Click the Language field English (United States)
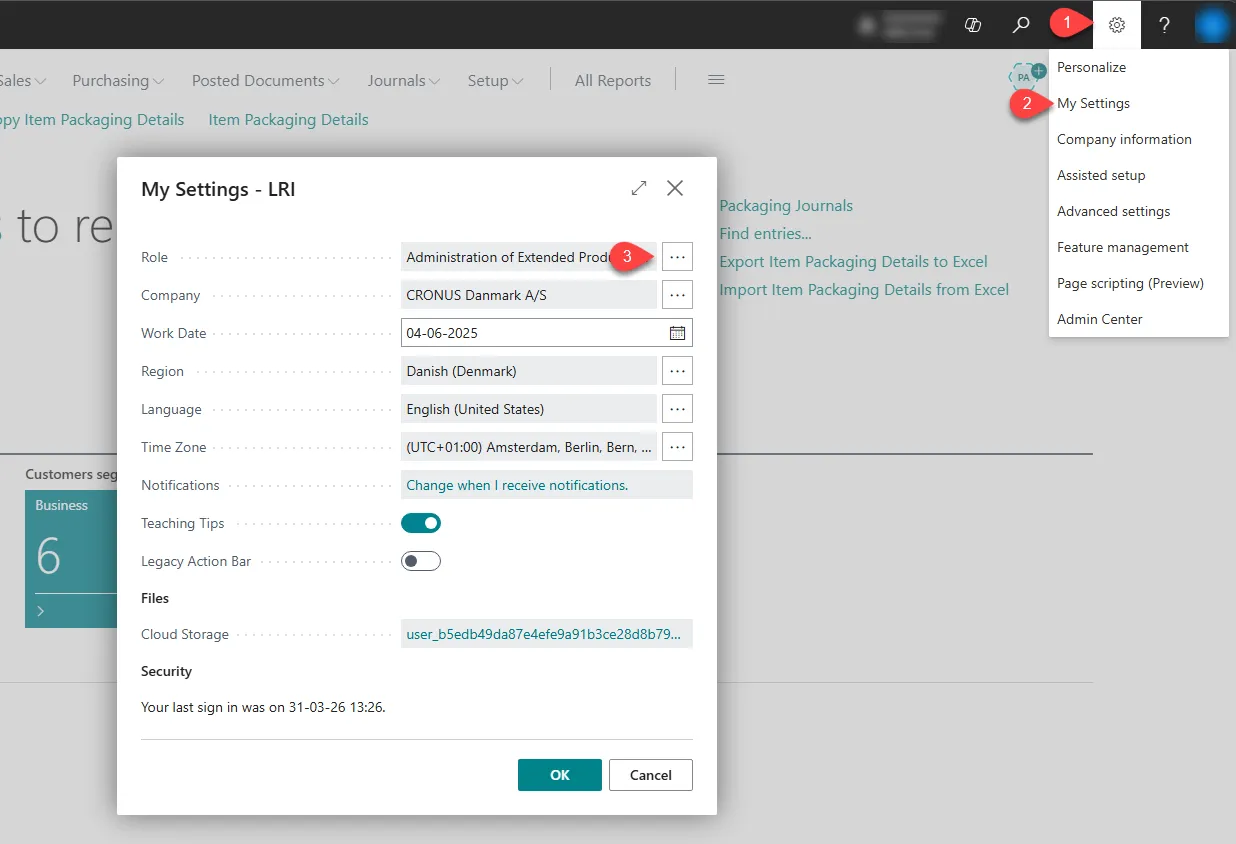 [x=529, y=409]
